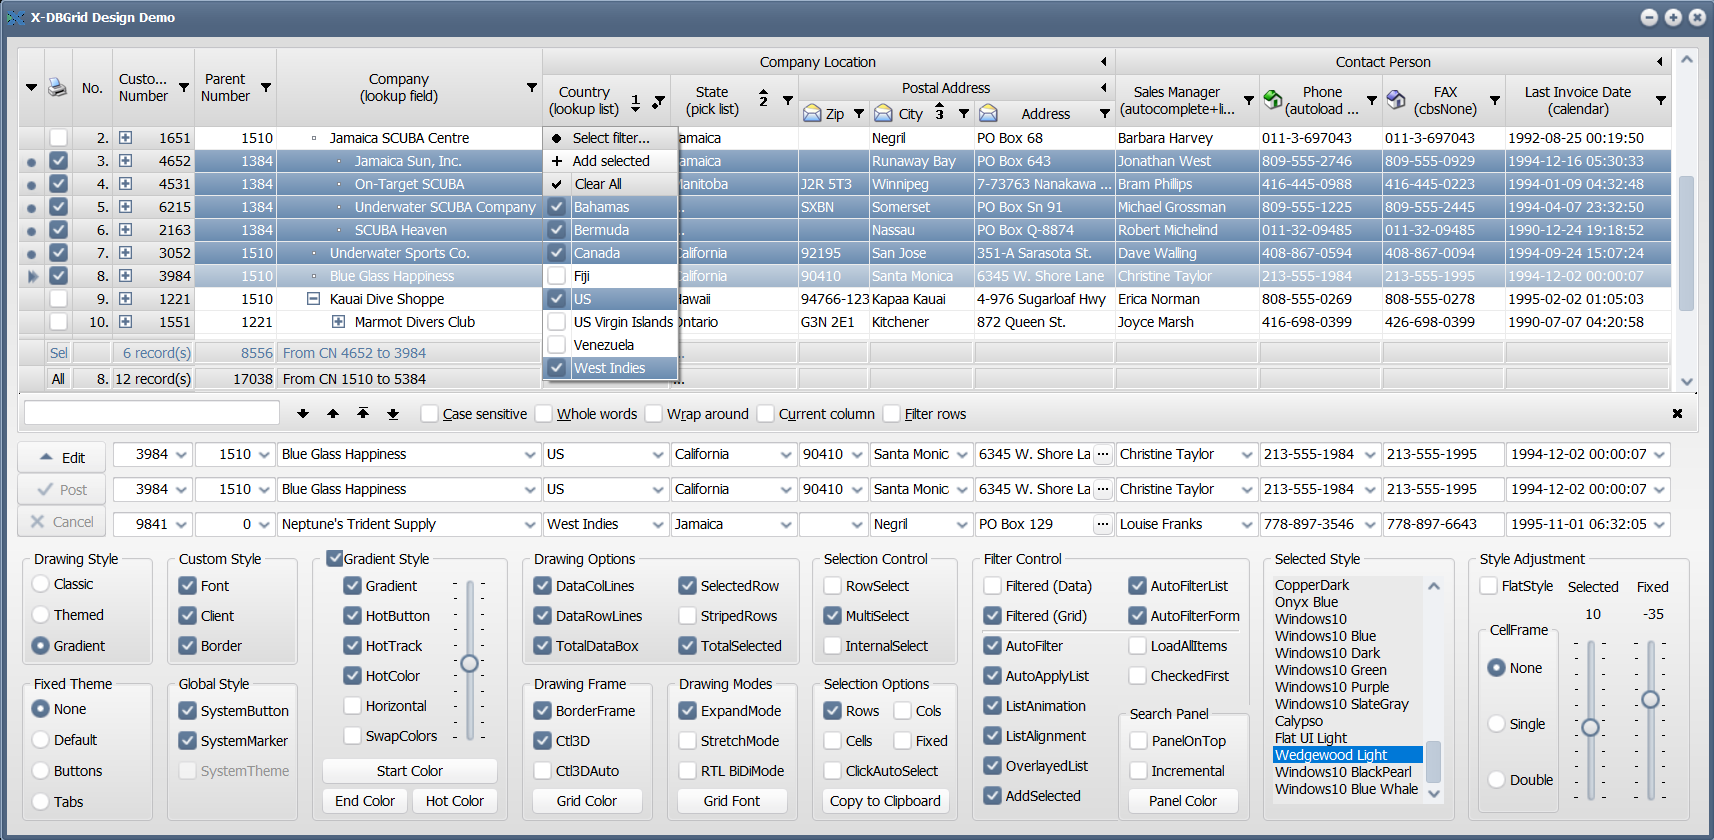1714x840 pixels.
Task: Click the printer icon in grid header
Action: point(58,88)
